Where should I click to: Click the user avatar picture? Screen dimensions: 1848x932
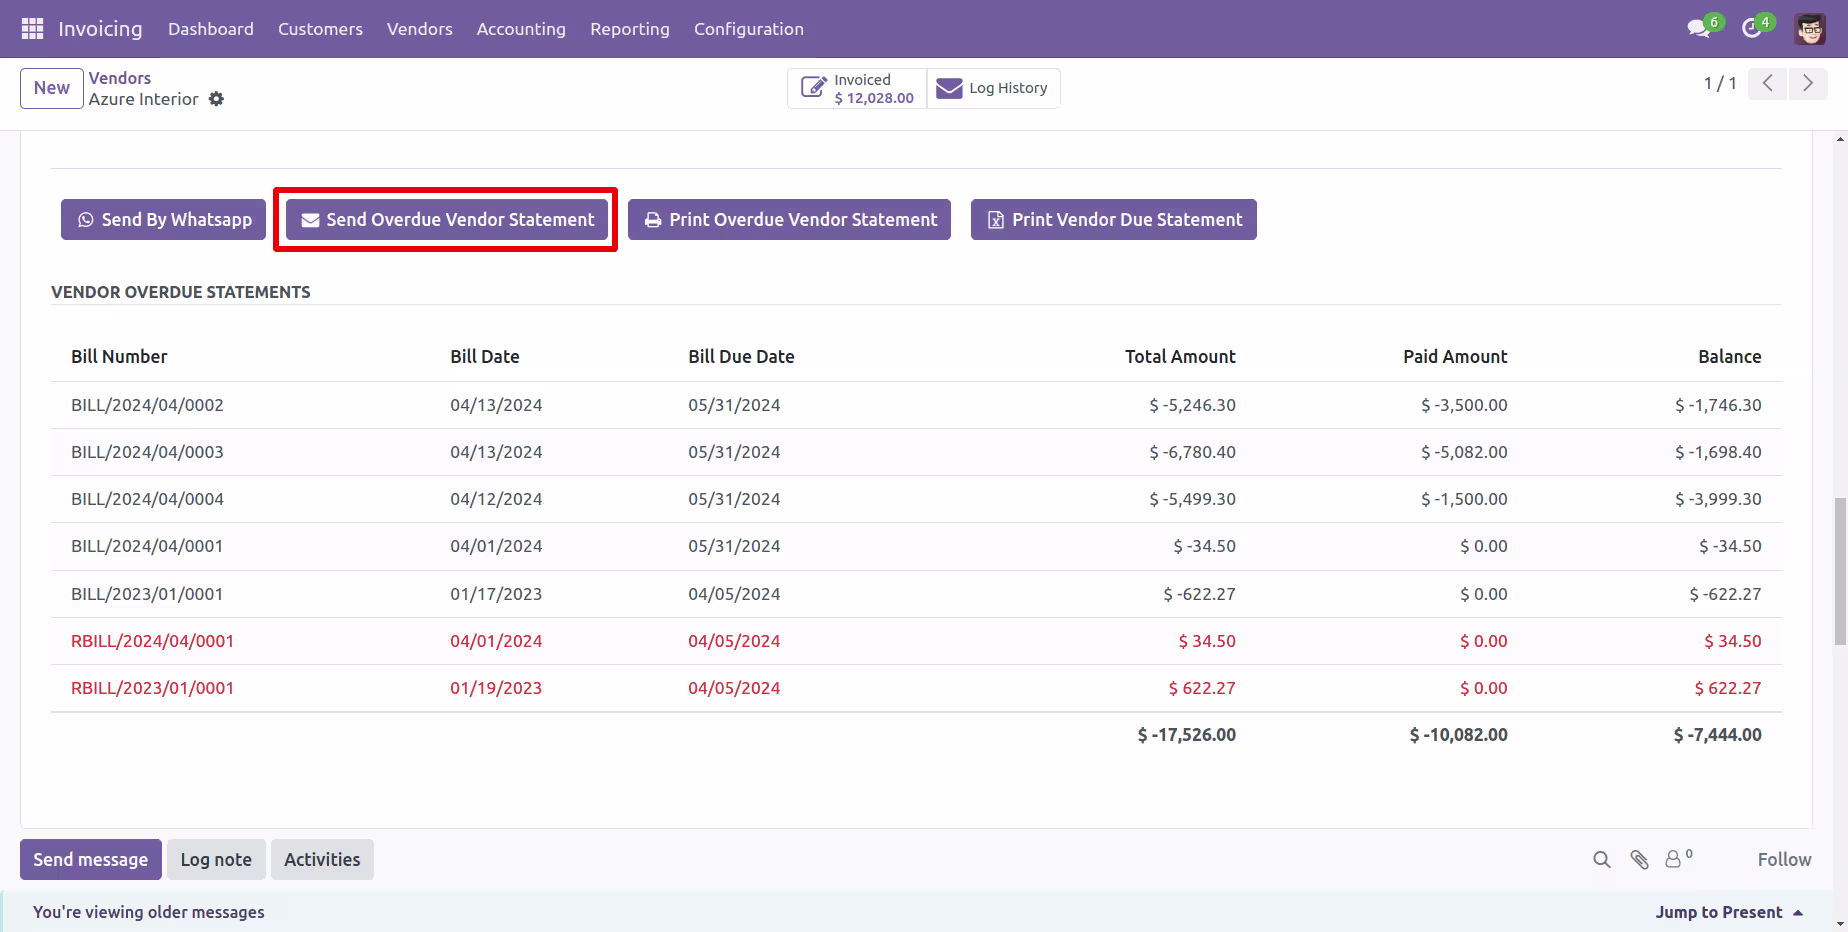[1810, 29]
